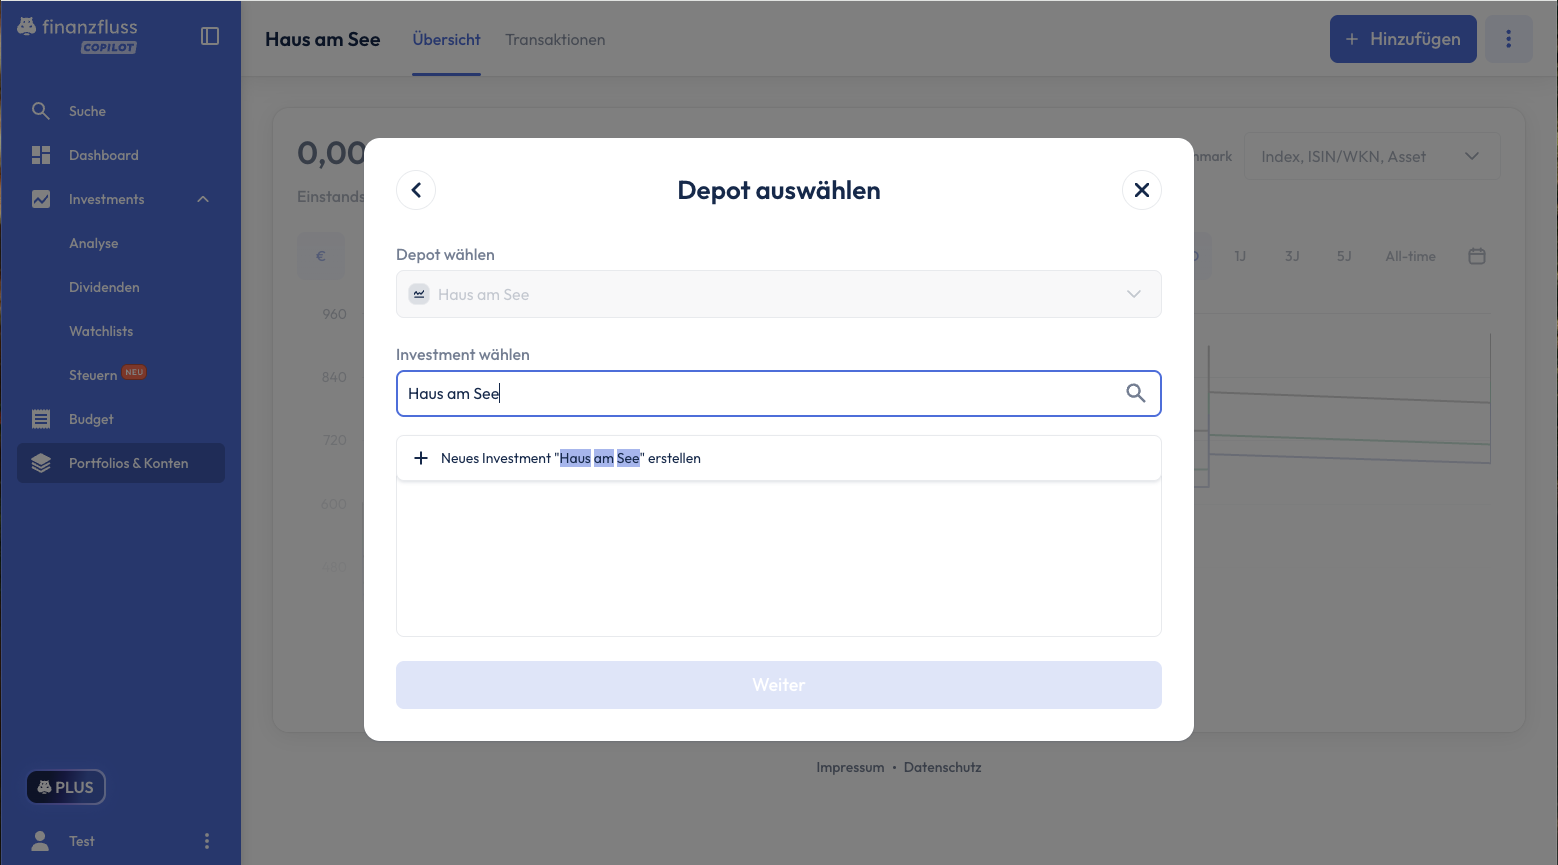
Task: Switch to the Transaktionen tab
Action: tap(555, 40)
